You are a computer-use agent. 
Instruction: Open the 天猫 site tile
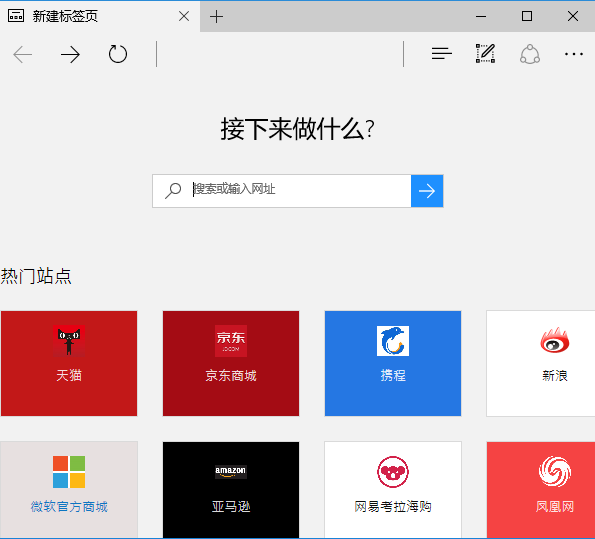point(69,363)
